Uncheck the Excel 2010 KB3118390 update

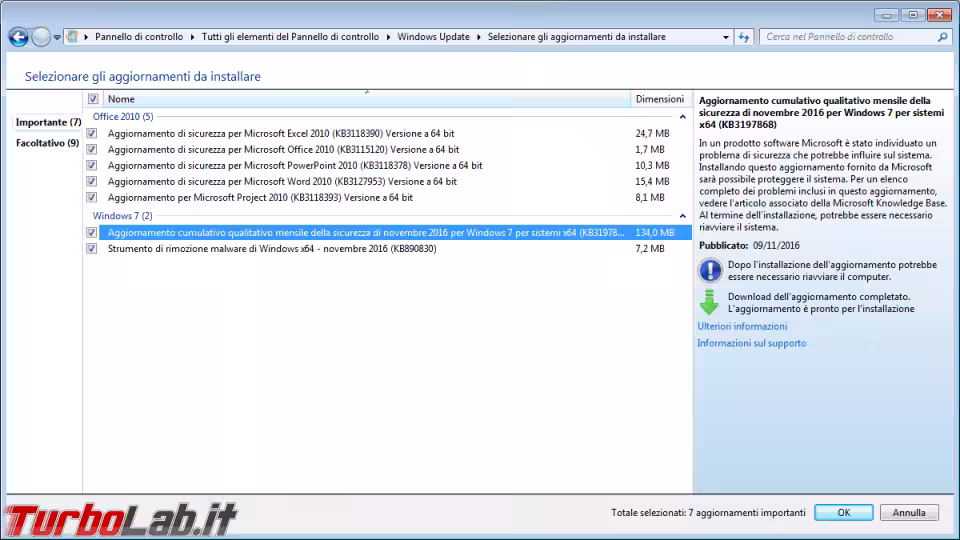[x=92, y=133]
